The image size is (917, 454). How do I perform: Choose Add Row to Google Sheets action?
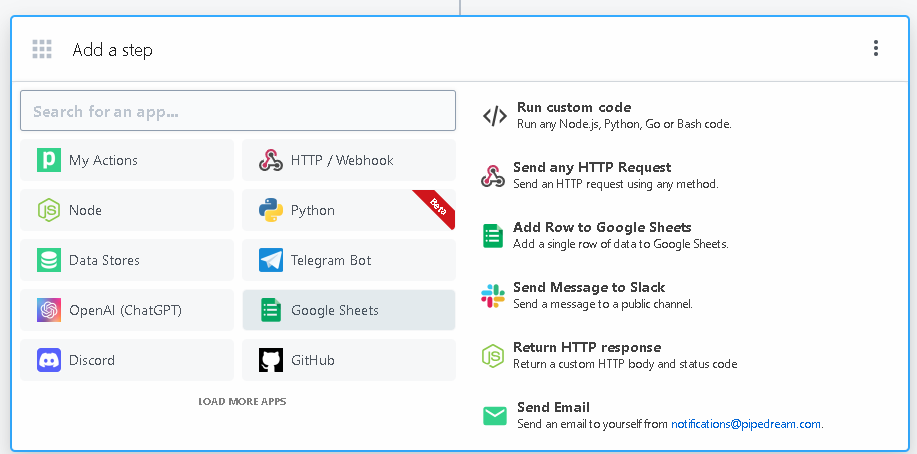pyautogui.click(x=602, y=227)
